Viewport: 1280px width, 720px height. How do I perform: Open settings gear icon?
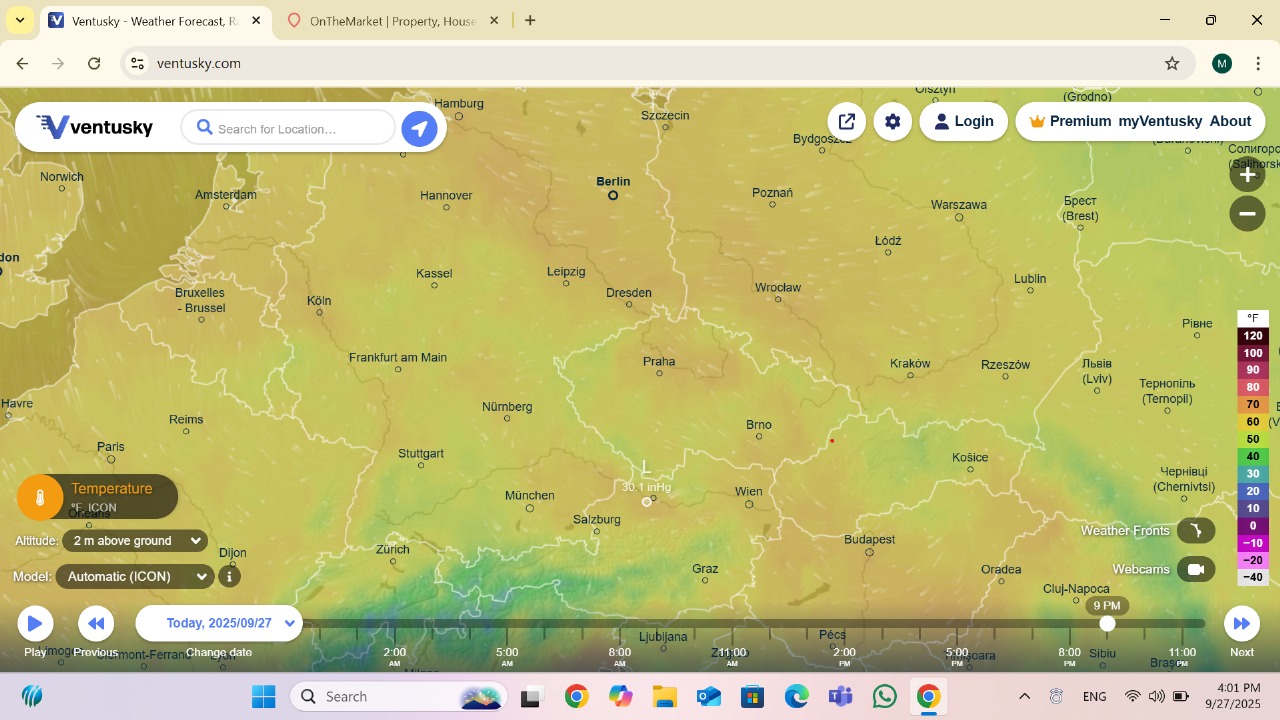(x=893, y=122)
